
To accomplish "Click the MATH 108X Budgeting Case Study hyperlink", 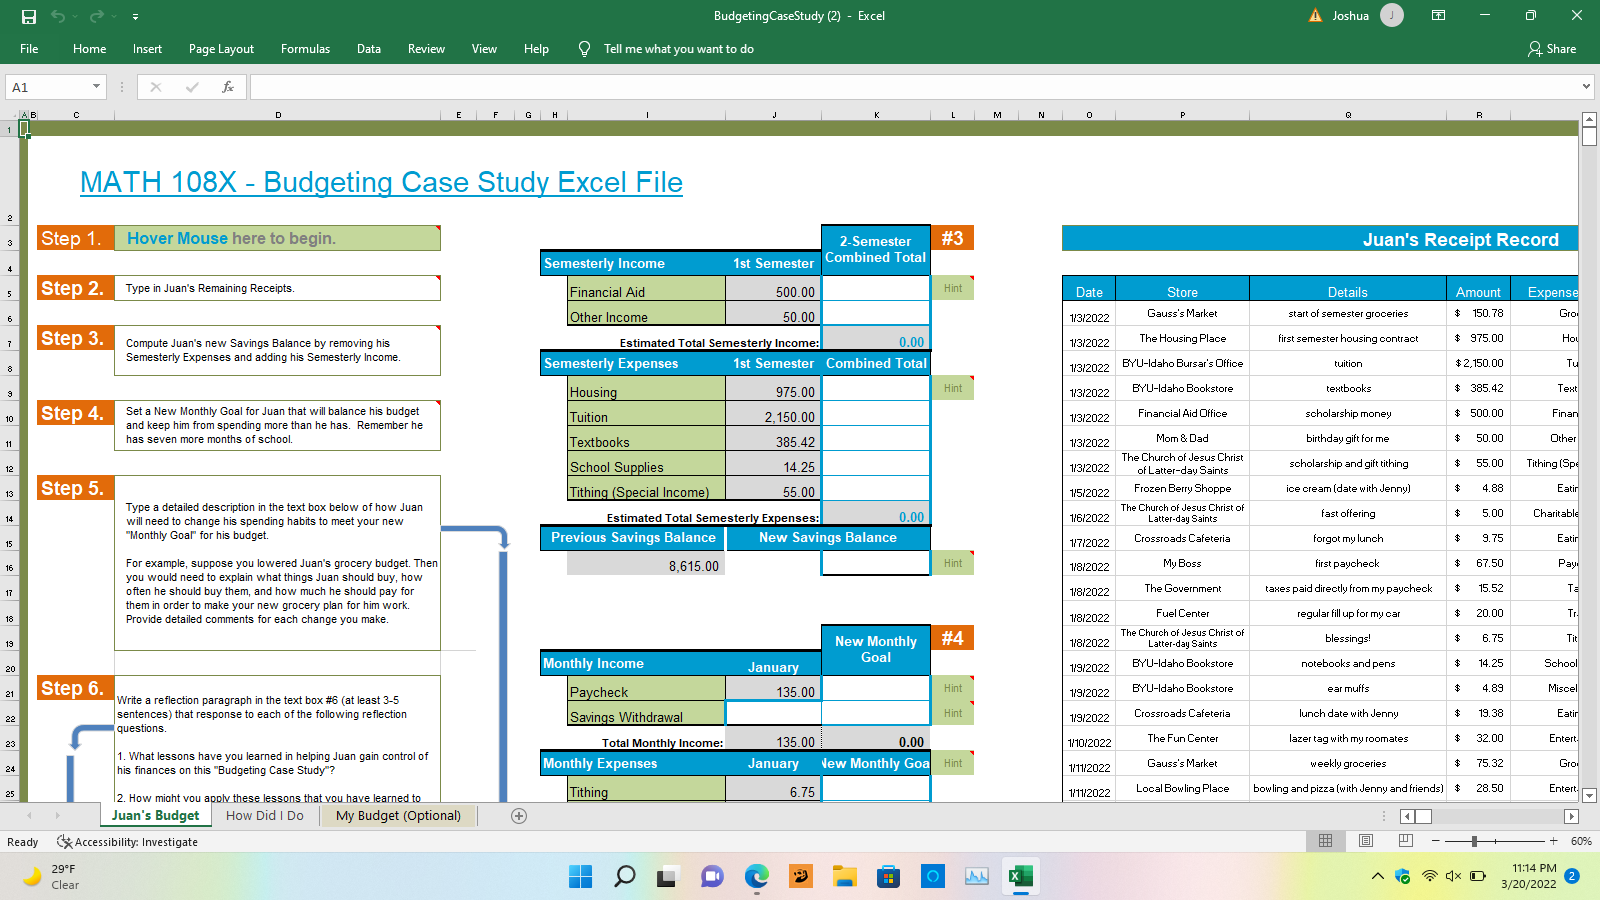I will tap(381, 183).
